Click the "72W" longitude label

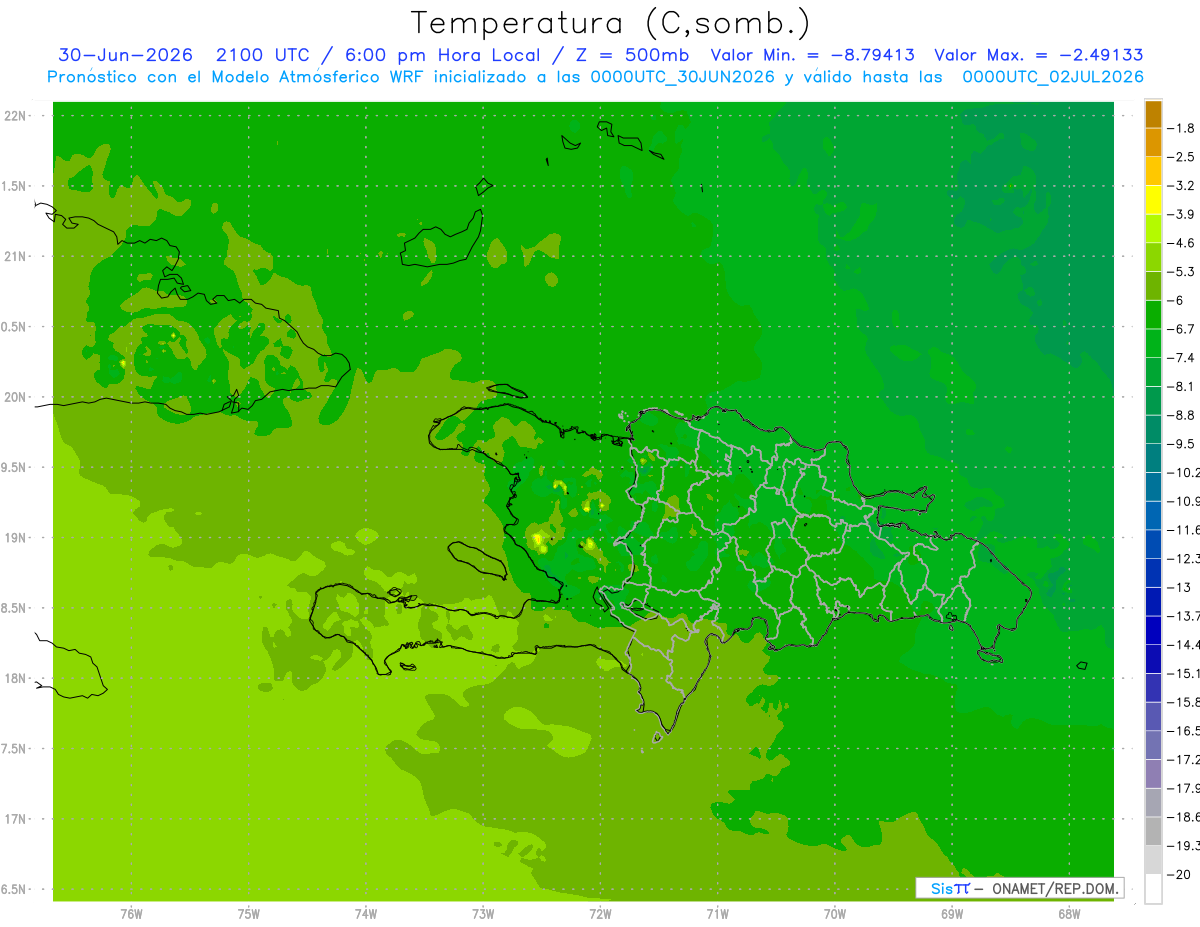[600, 913]
